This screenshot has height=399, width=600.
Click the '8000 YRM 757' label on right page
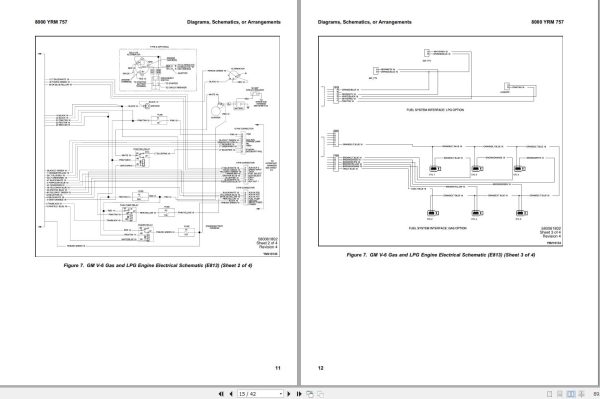pyautogui.click(x=547, y=22)
